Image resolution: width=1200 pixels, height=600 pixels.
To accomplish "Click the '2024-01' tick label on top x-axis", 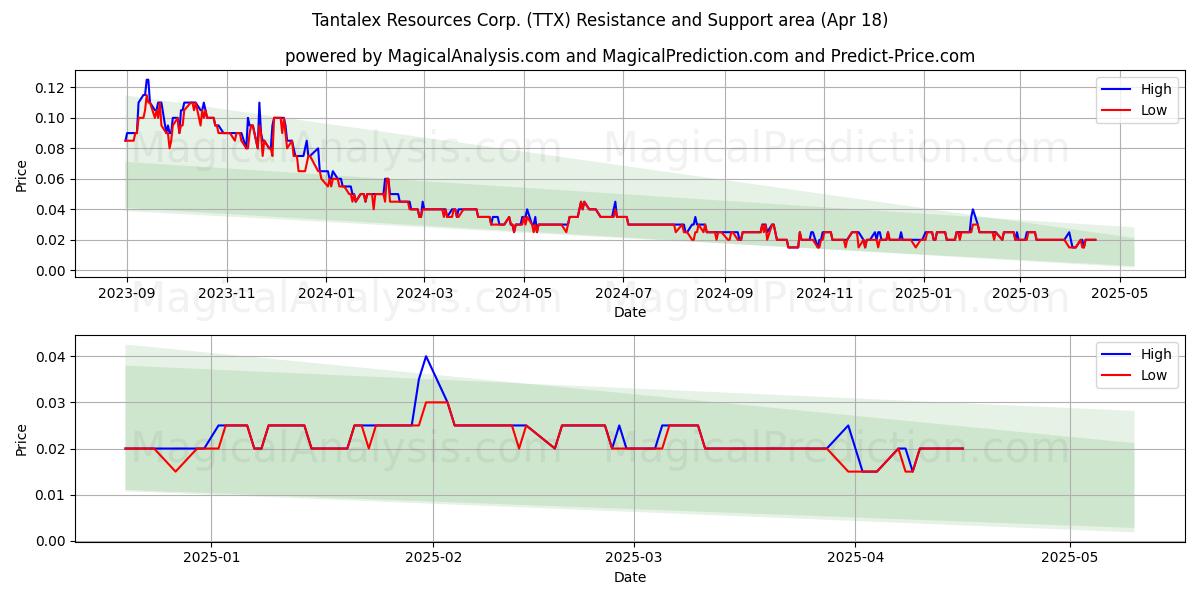I will pyautogui.click(x=326, y=293).
